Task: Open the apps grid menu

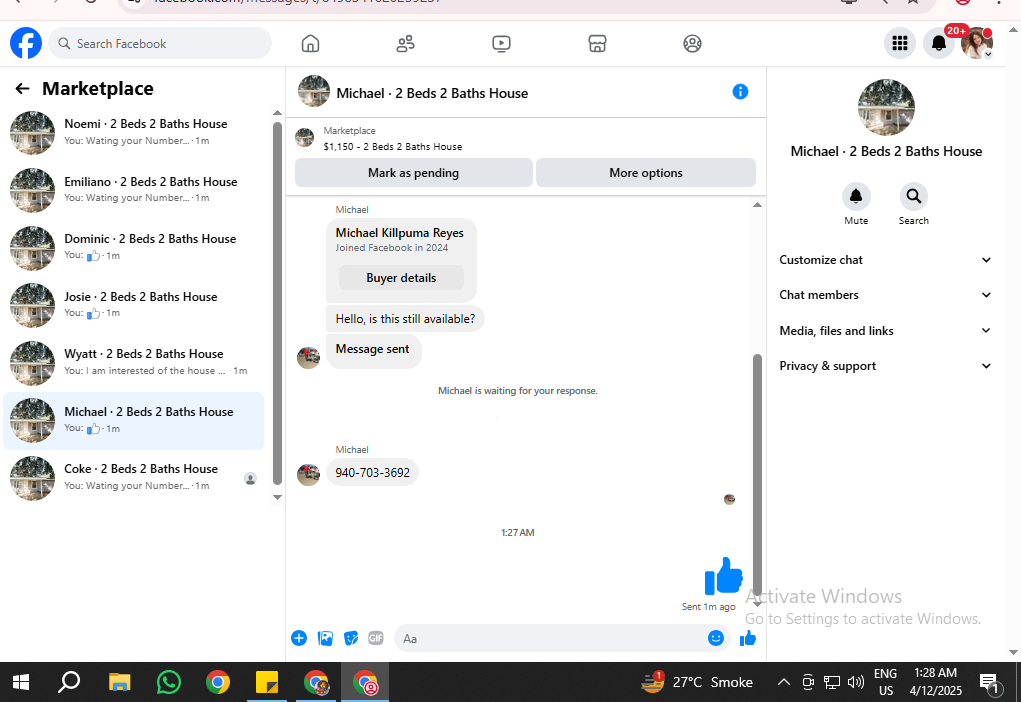Action: (900, 43)
